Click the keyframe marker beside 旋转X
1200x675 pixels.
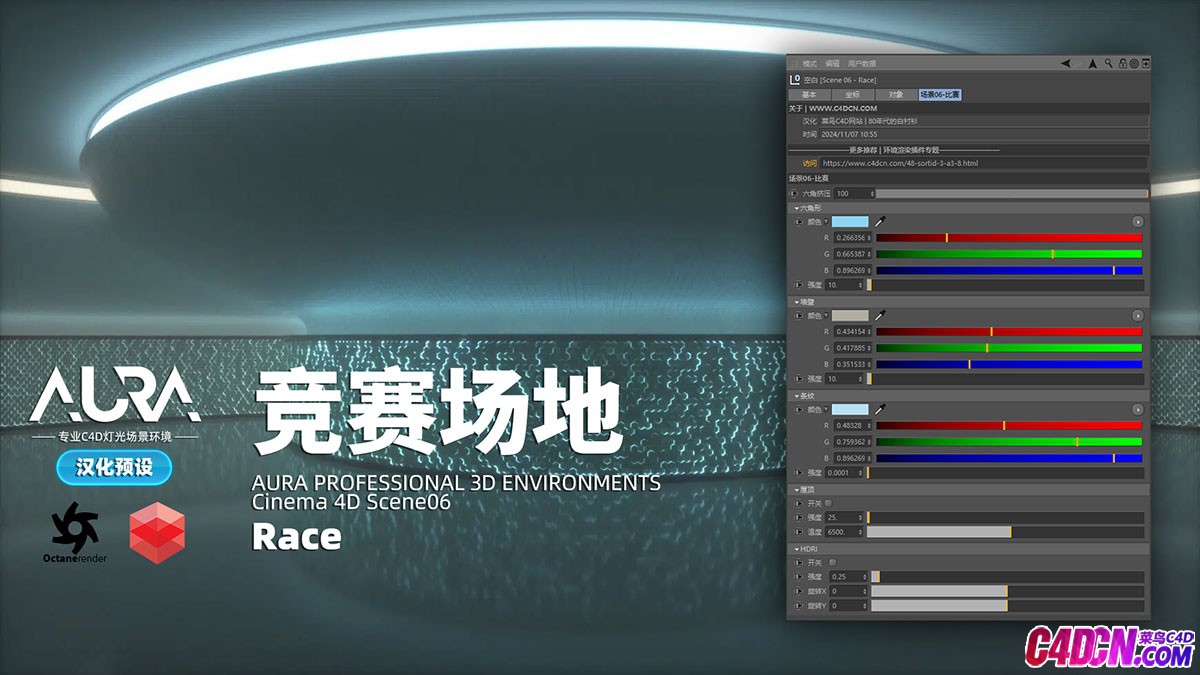click(x=798, y=591)
